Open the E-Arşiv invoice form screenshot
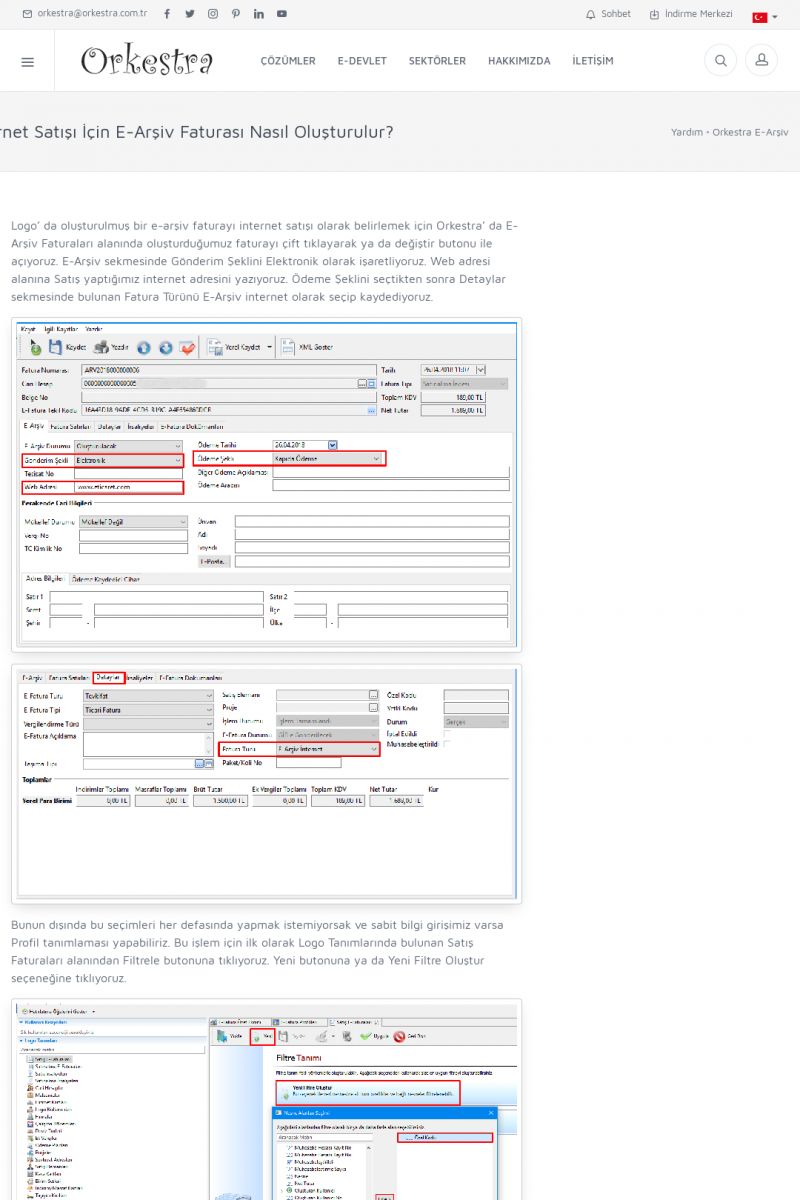 click(x=266, y=485)
